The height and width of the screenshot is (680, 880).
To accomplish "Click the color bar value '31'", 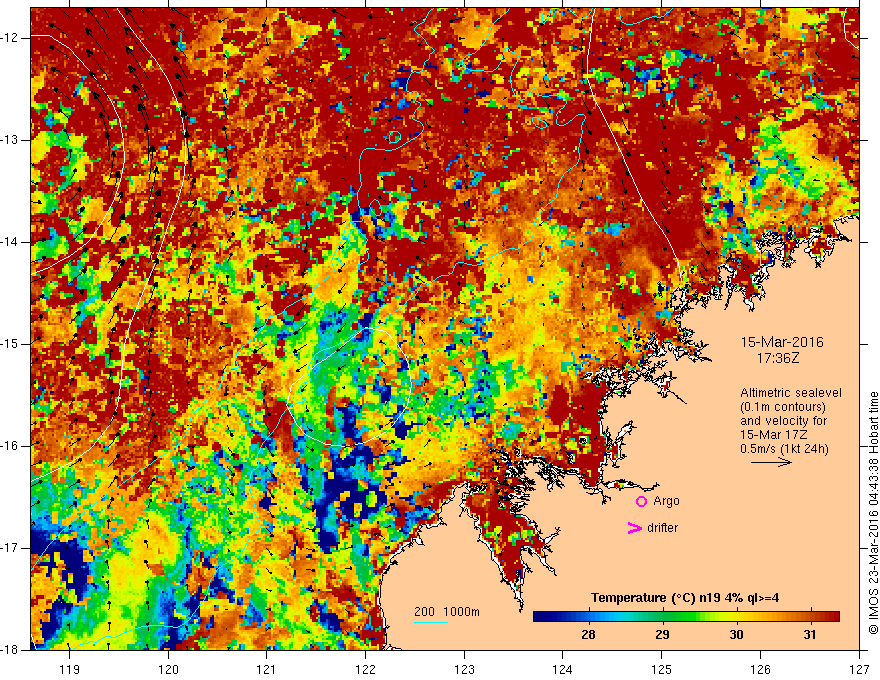I will (810, 635).
